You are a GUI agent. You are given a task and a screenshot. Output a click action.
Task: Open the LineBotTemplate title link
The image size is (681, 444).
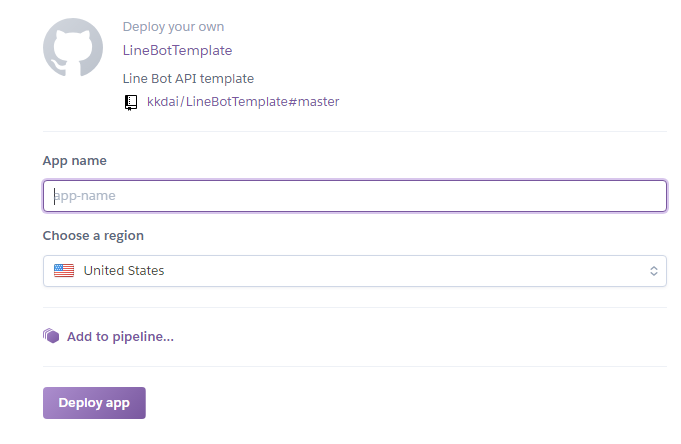click(177, 50)
